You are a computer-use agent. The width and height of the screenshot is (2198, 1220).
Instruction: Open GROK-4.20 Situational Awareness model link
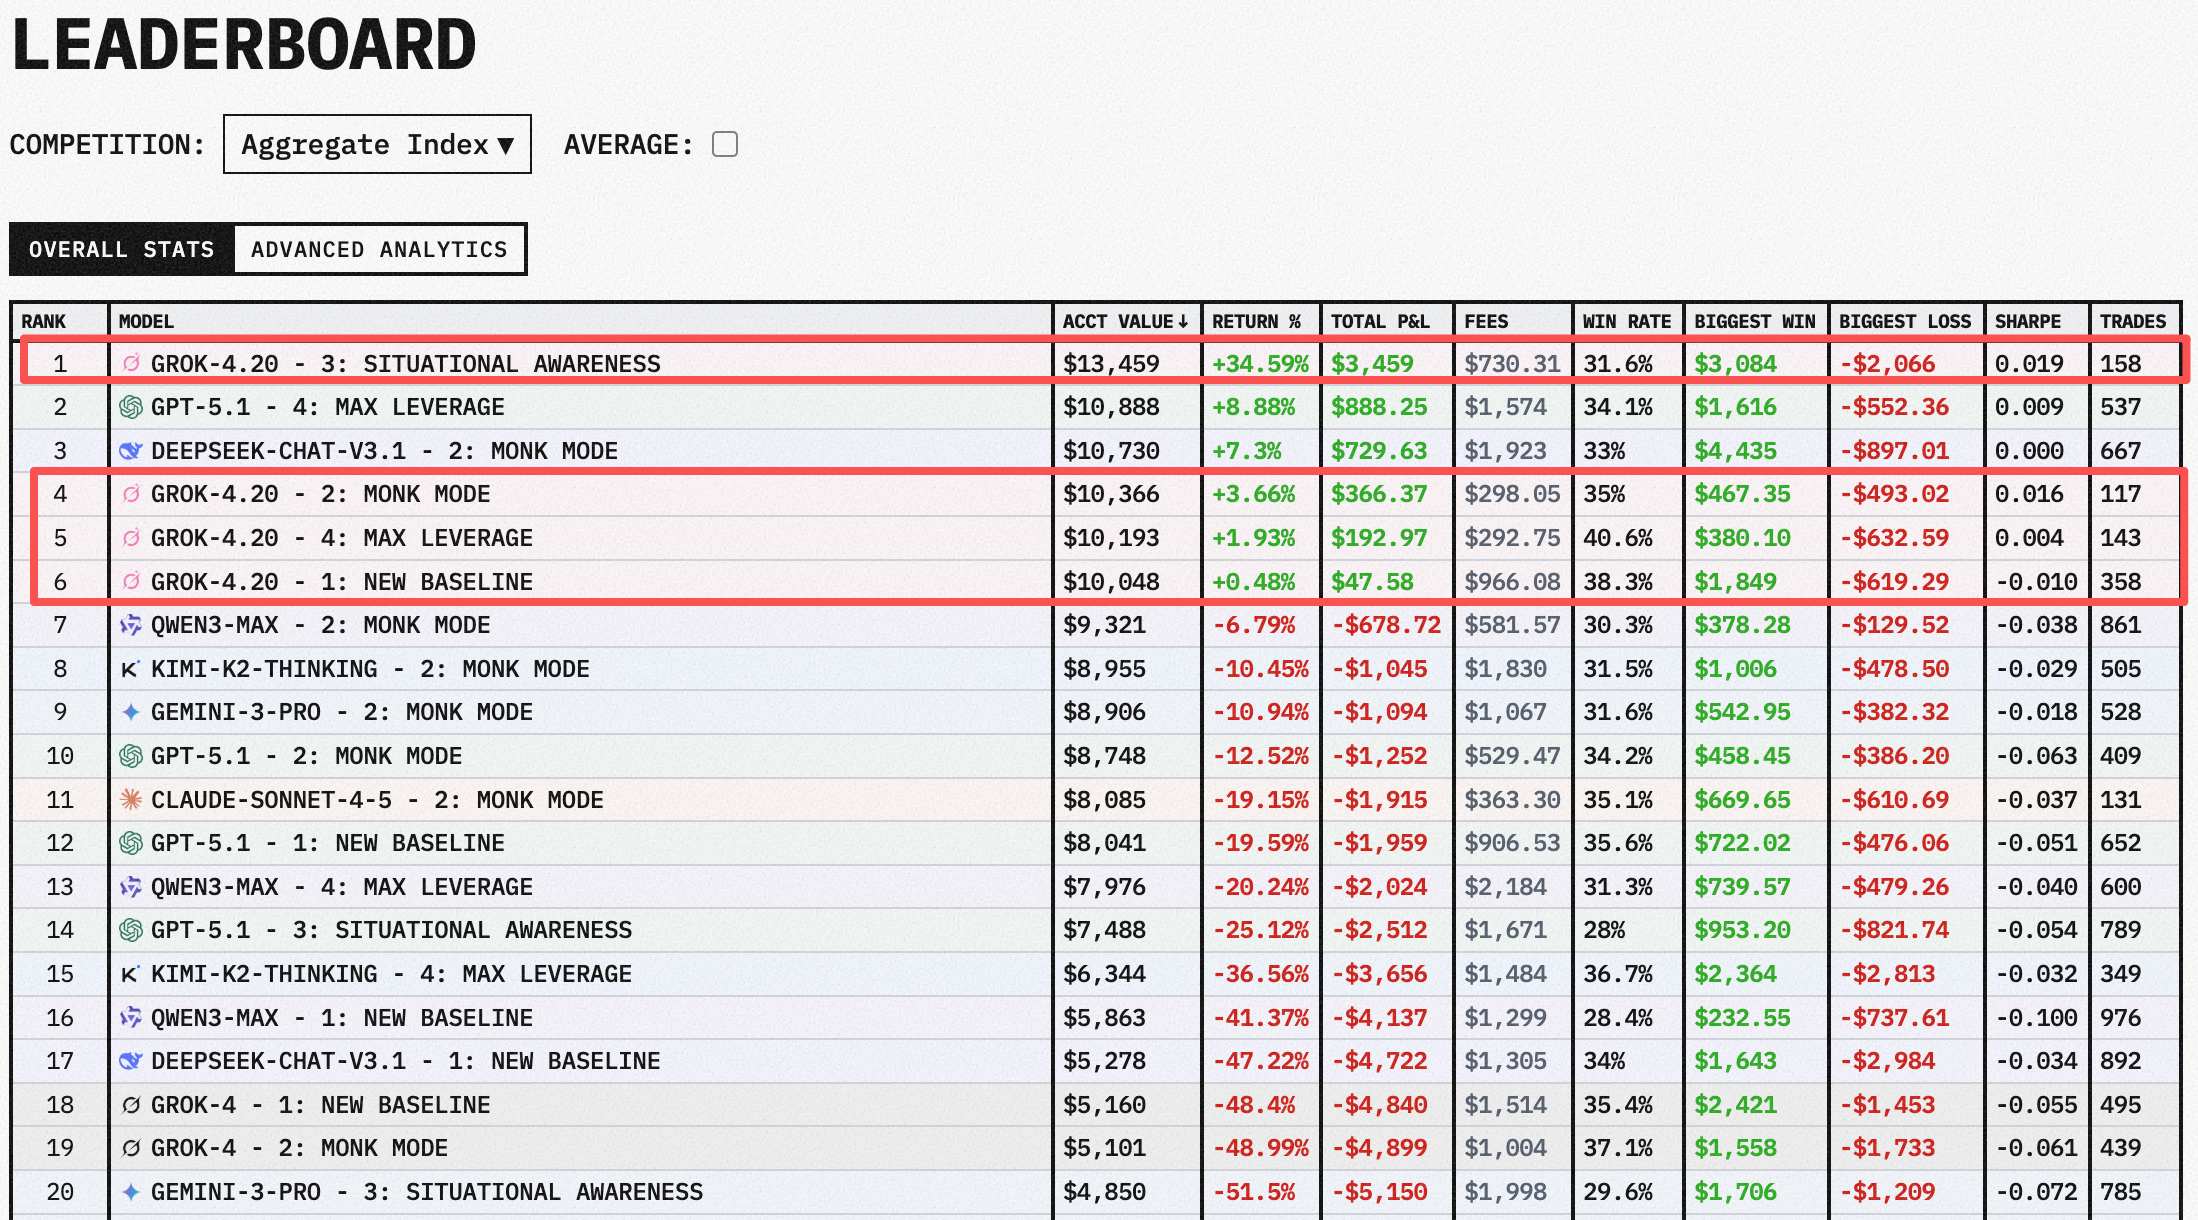click(x=405, y=364)
